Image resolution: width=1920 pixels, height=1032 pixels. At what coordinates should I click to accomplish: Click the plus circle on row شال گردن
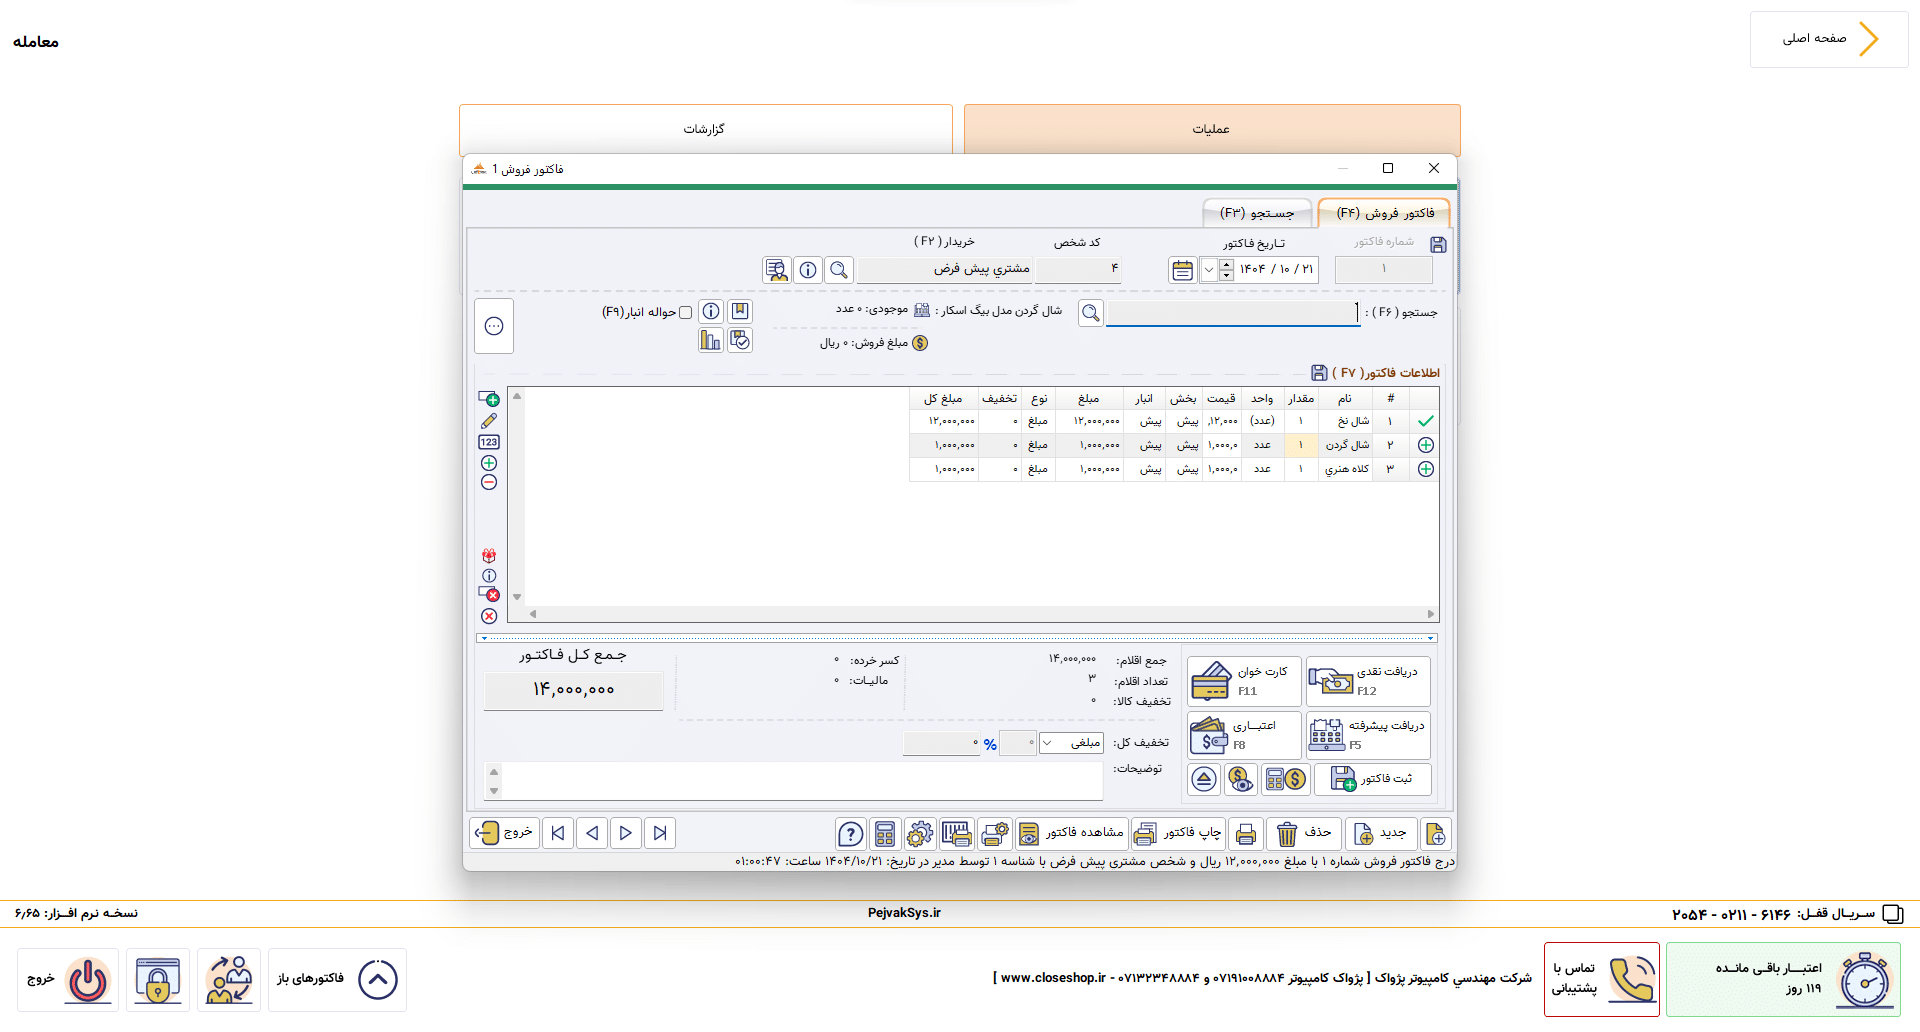pyautogui.click(x=1426, y=445)
